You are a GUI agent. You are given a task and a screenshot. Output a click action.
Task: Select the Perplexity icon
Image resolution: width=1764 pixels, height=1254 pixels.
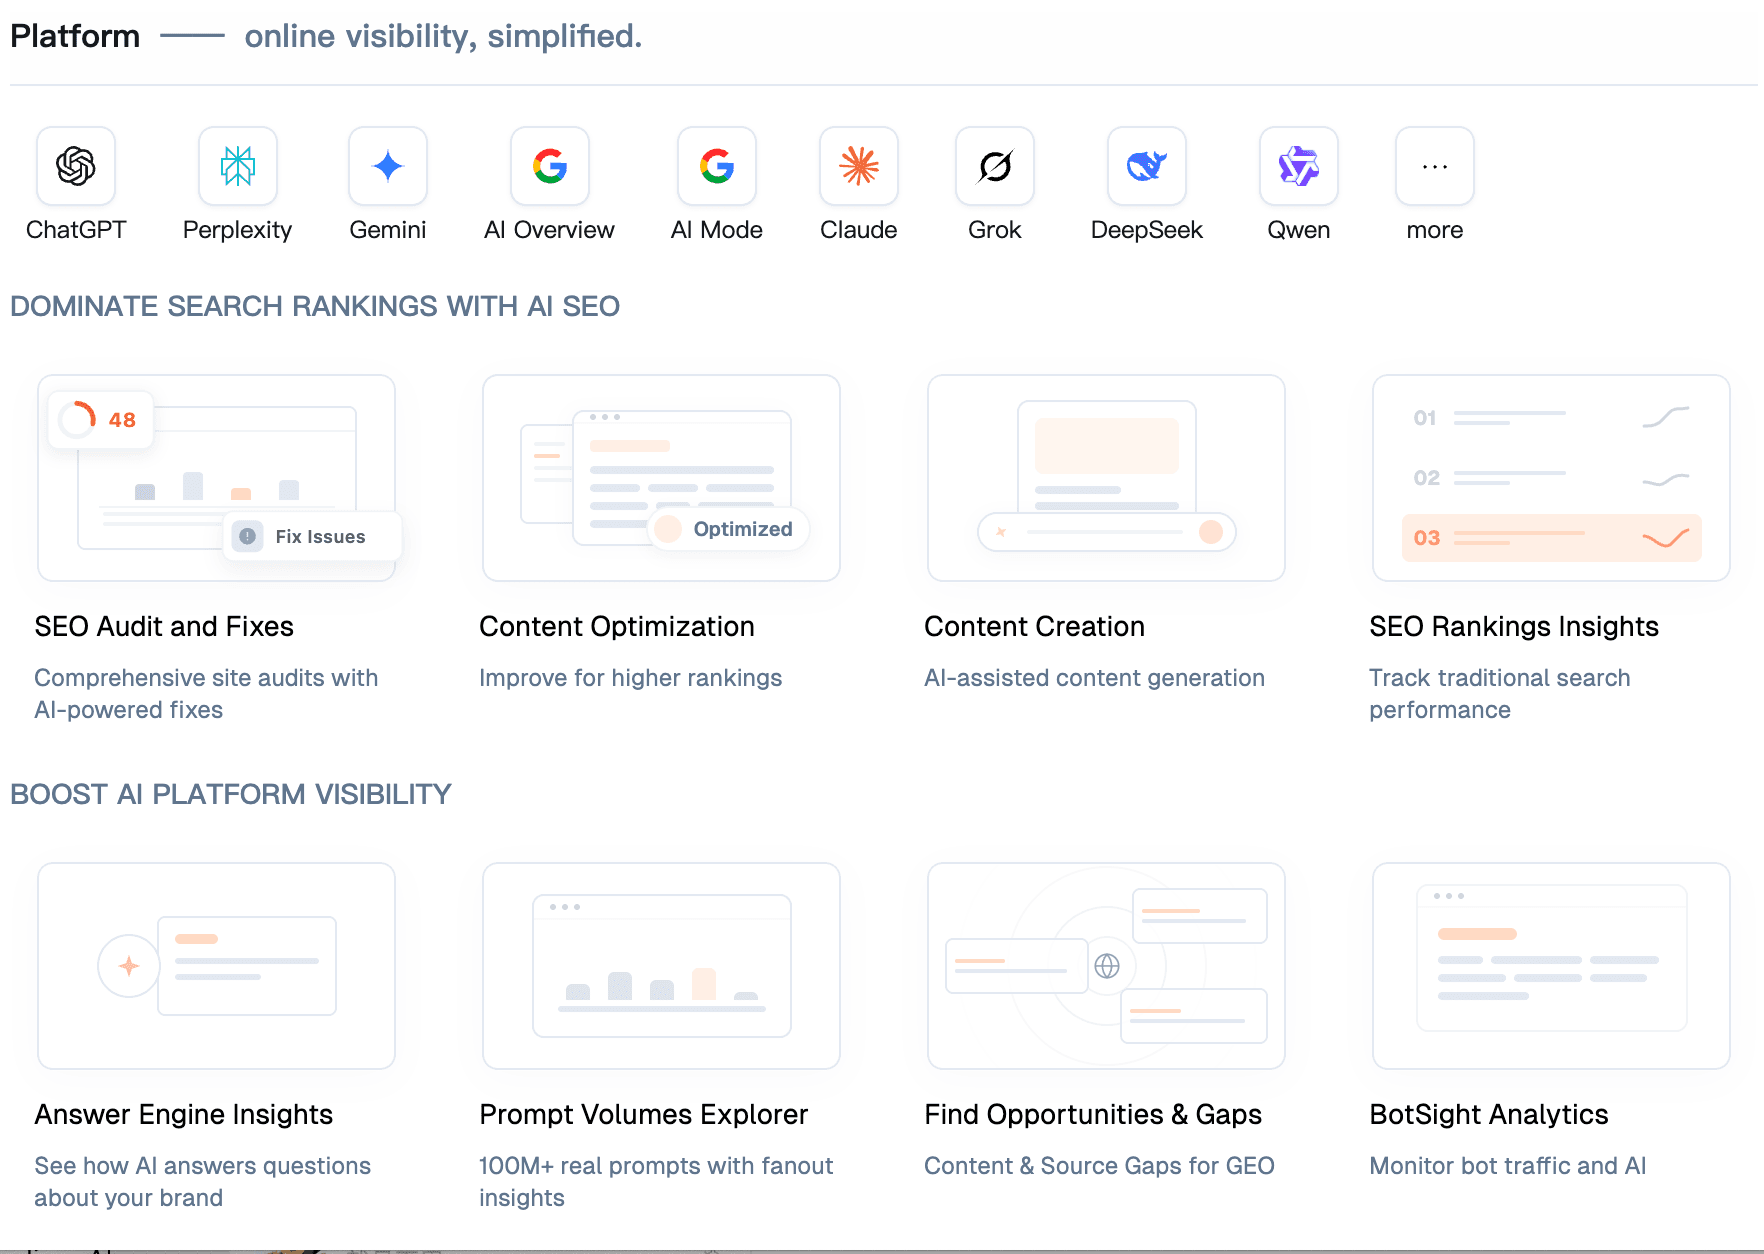click(x=238, y=166)
